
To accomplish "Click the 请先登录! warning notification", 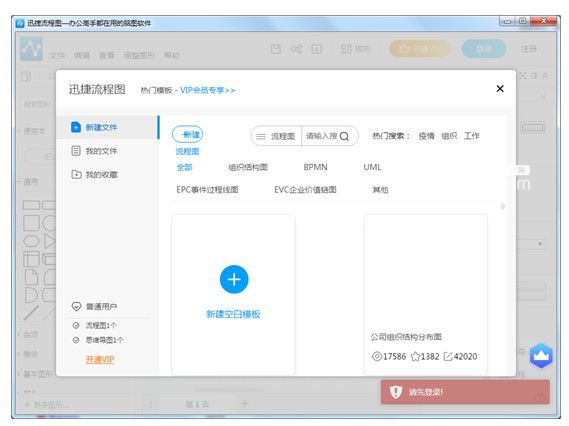I will [x=465, y=392].
